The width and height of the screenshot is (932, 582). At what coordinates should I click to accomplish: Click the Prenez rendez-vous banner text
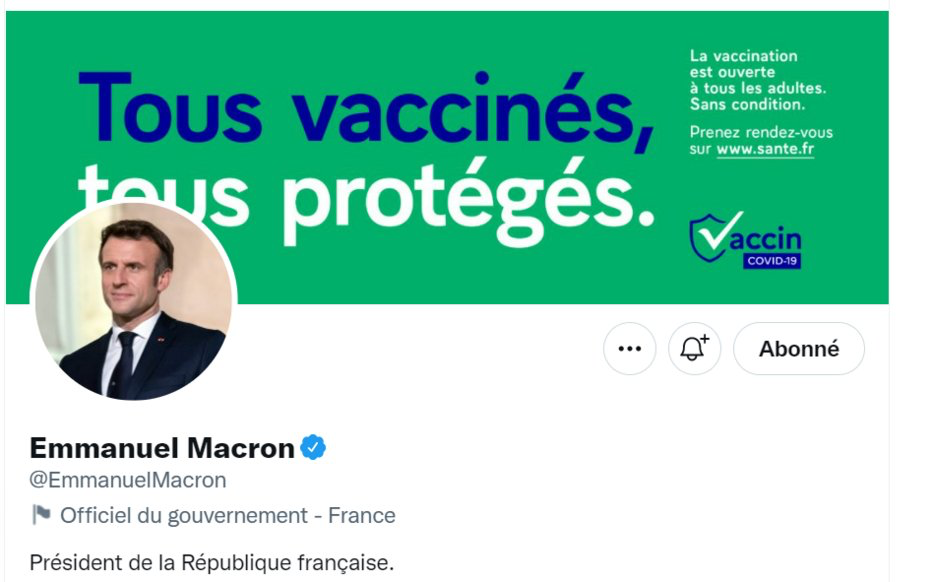761,132
